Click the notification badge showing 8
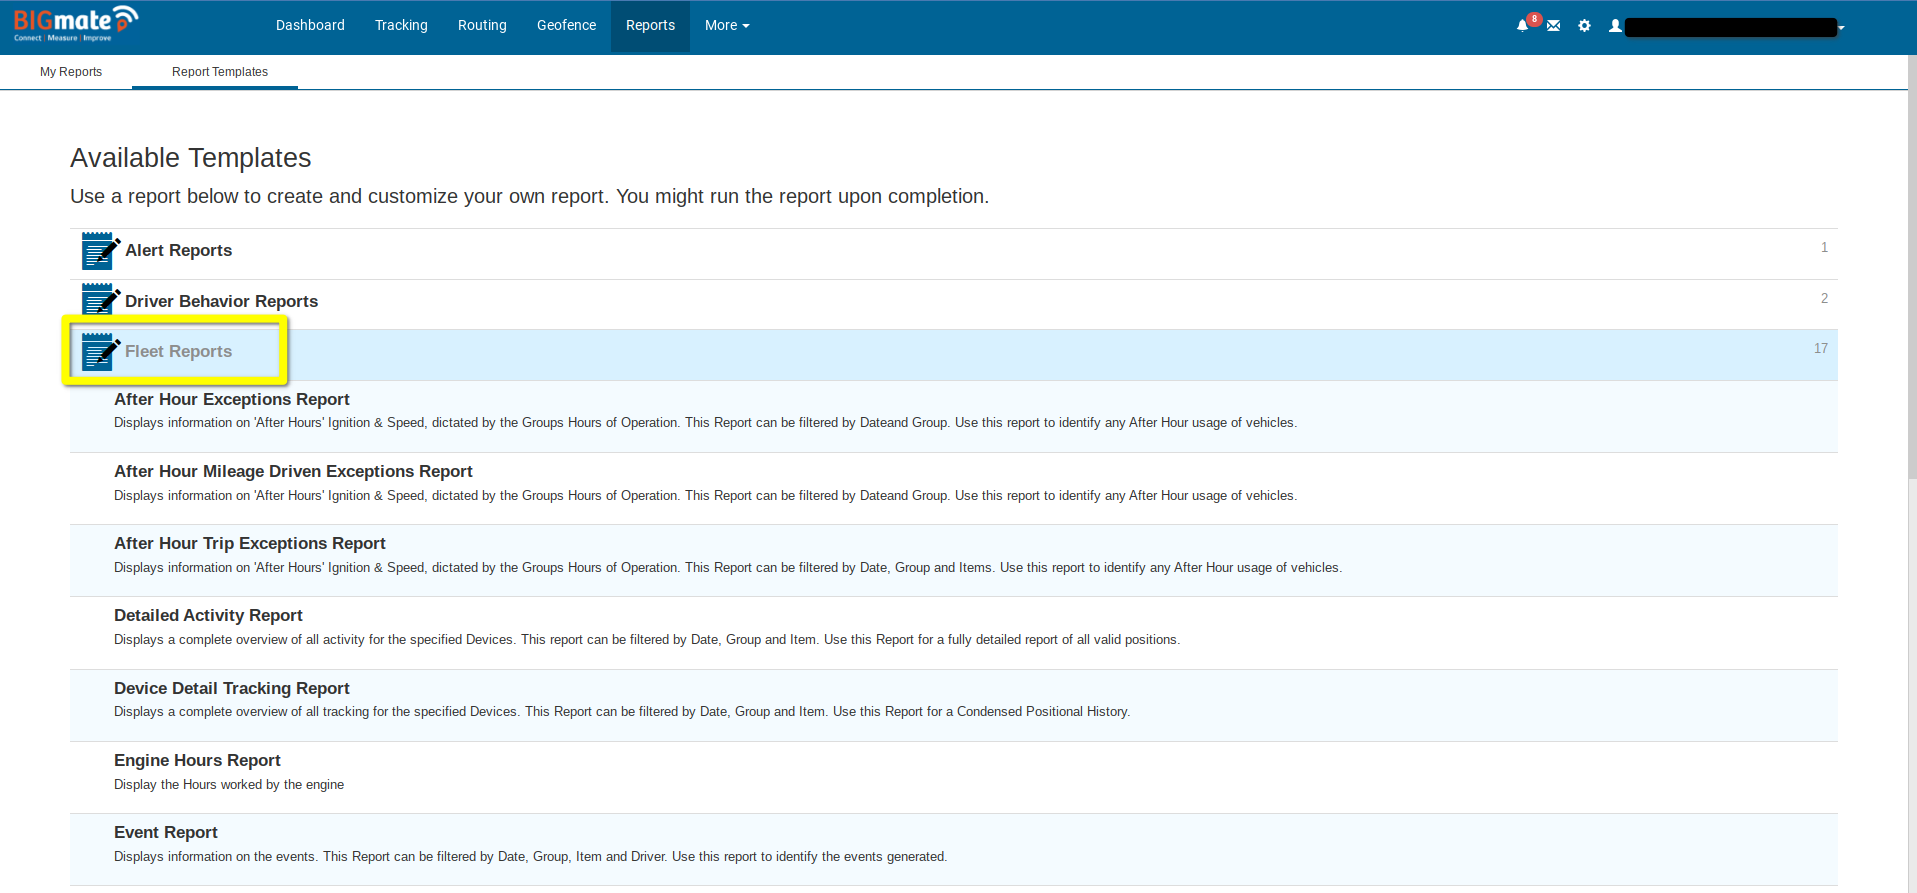This screenshot has height=893, width=1917. 1534,19
